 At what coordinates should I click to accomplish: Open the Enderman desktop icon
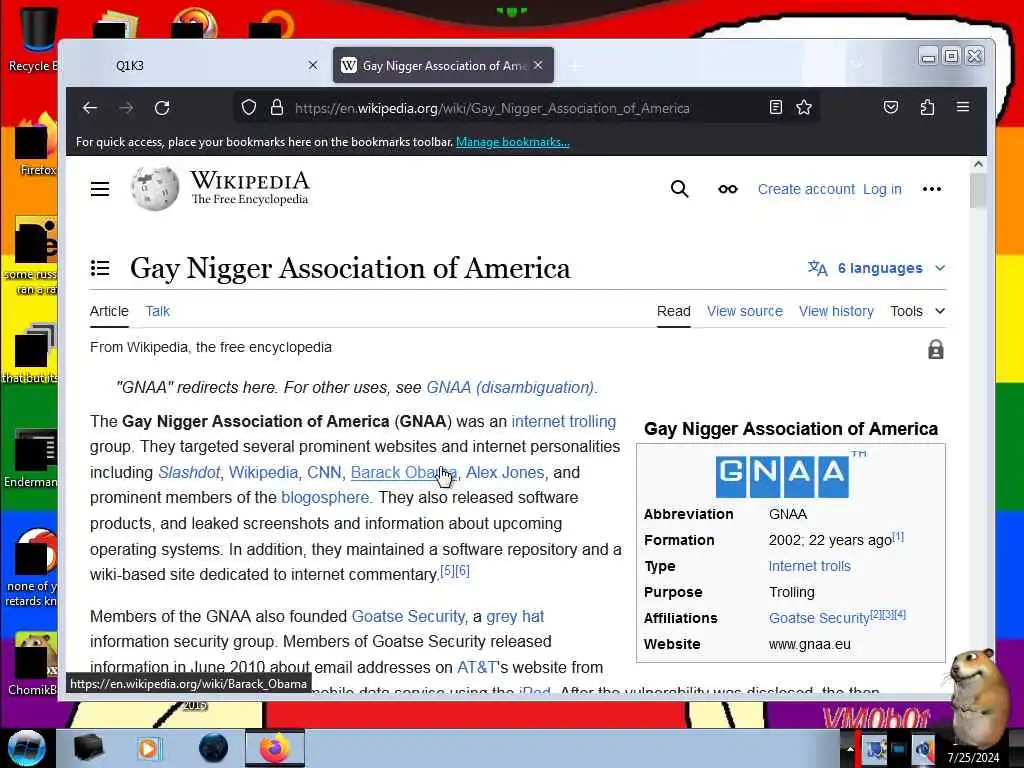(33, 458)
